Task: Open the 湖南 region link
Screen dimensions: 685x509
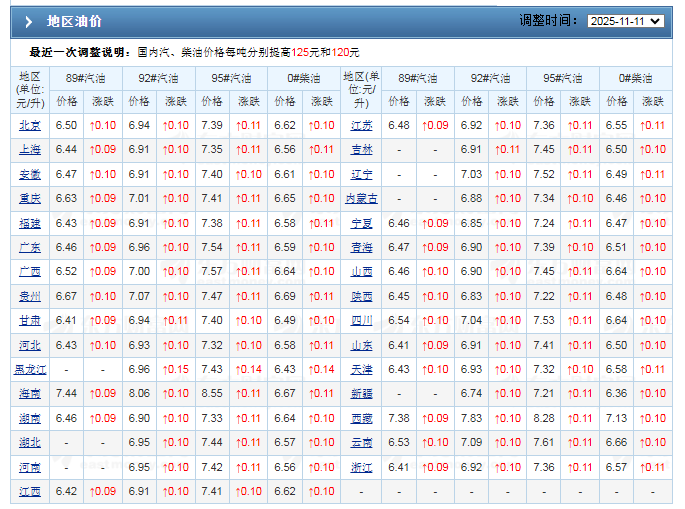Action: click(x=30, y=418)
